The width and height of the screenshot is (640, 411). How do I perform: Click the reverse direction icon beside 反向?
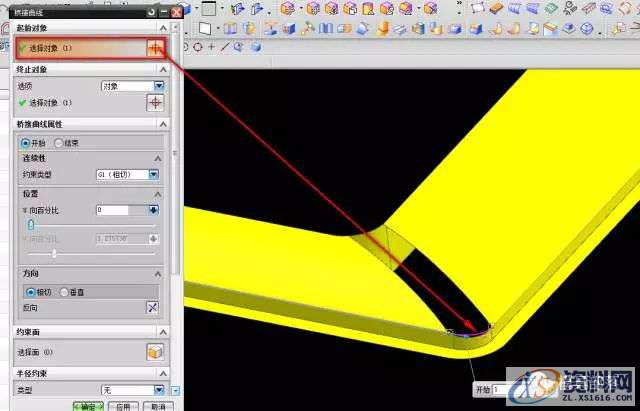click(153, 308)
